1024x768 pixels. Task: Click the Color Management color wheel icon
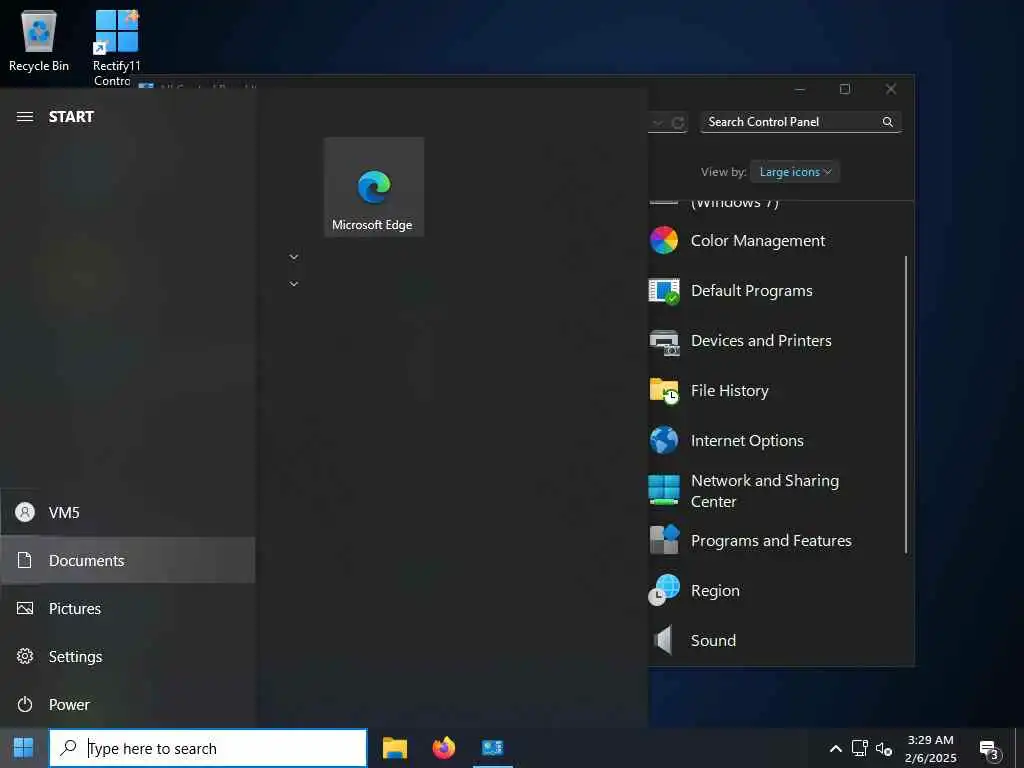tap(664, 240)
